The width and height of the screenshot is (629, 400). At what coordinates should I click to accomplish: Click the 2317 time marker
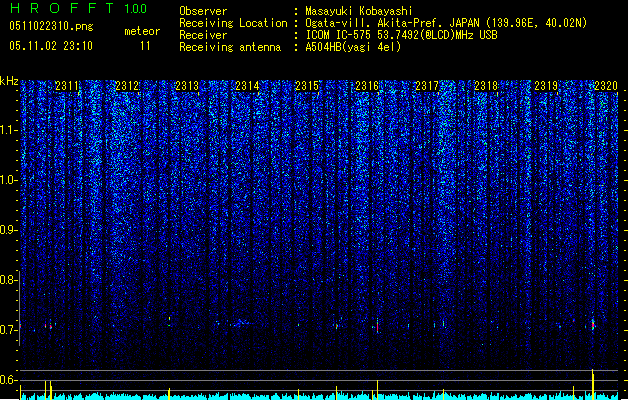click(427, 86)
